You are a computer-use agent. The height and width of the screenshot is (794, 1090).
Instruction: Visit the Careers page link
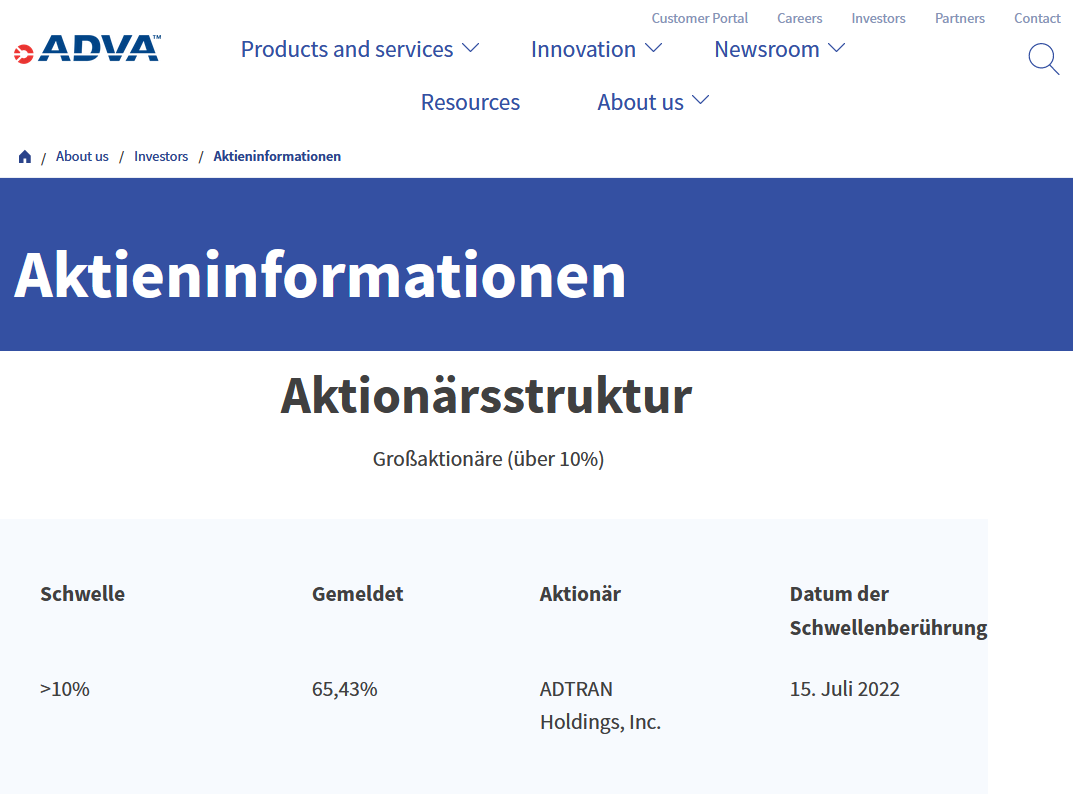799,17
